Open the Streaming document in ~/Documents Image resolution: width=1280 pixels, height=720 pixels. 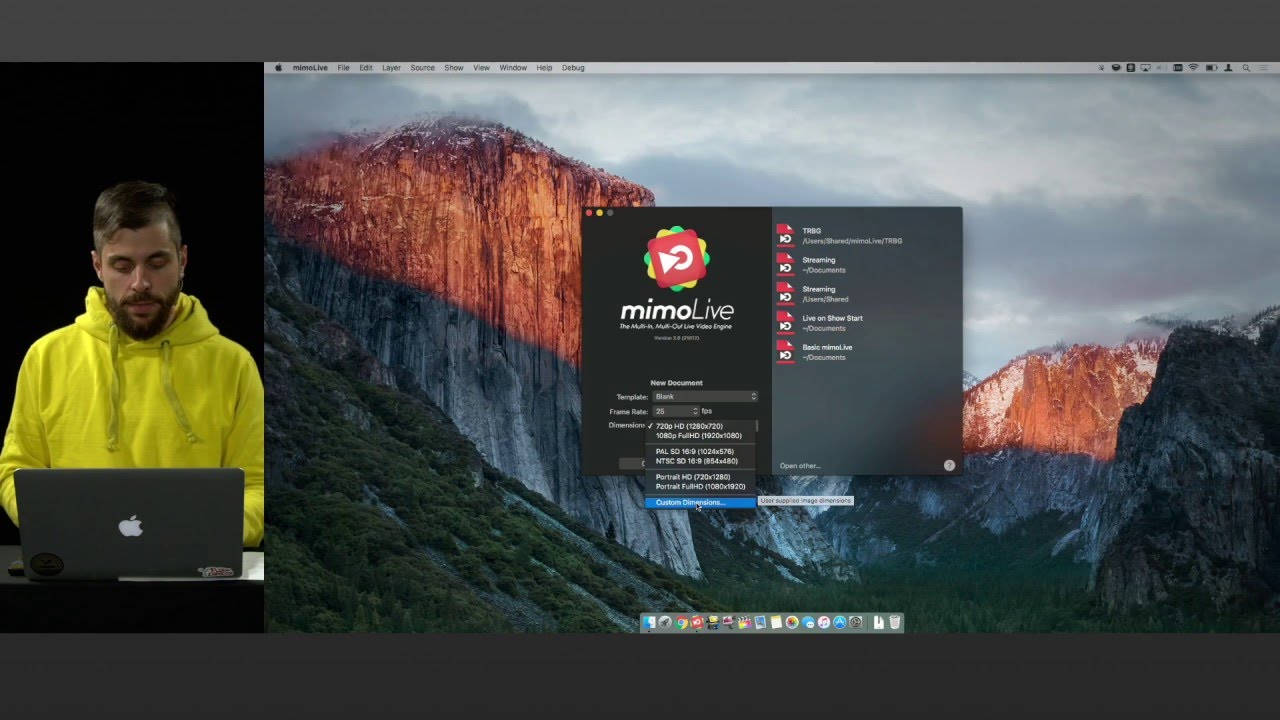pyautogui.click(x=810, y=264)
